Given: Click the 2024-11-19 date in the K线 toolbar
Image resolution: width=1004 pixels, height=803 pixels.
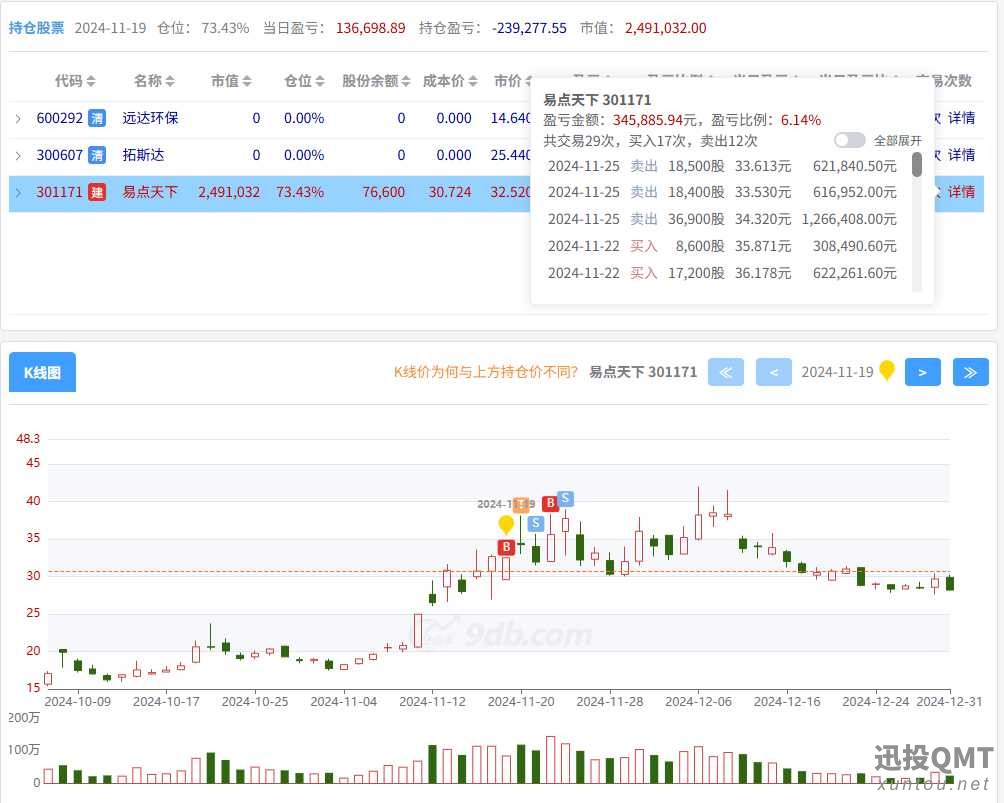Looking at the screenshot, I should pos(837,372).
